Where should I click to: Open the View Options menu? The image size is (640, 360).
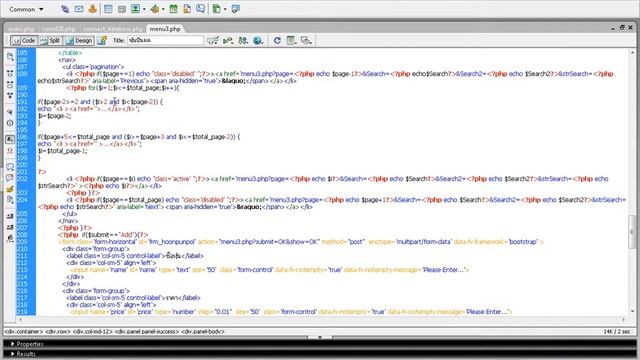click(291, 40)
